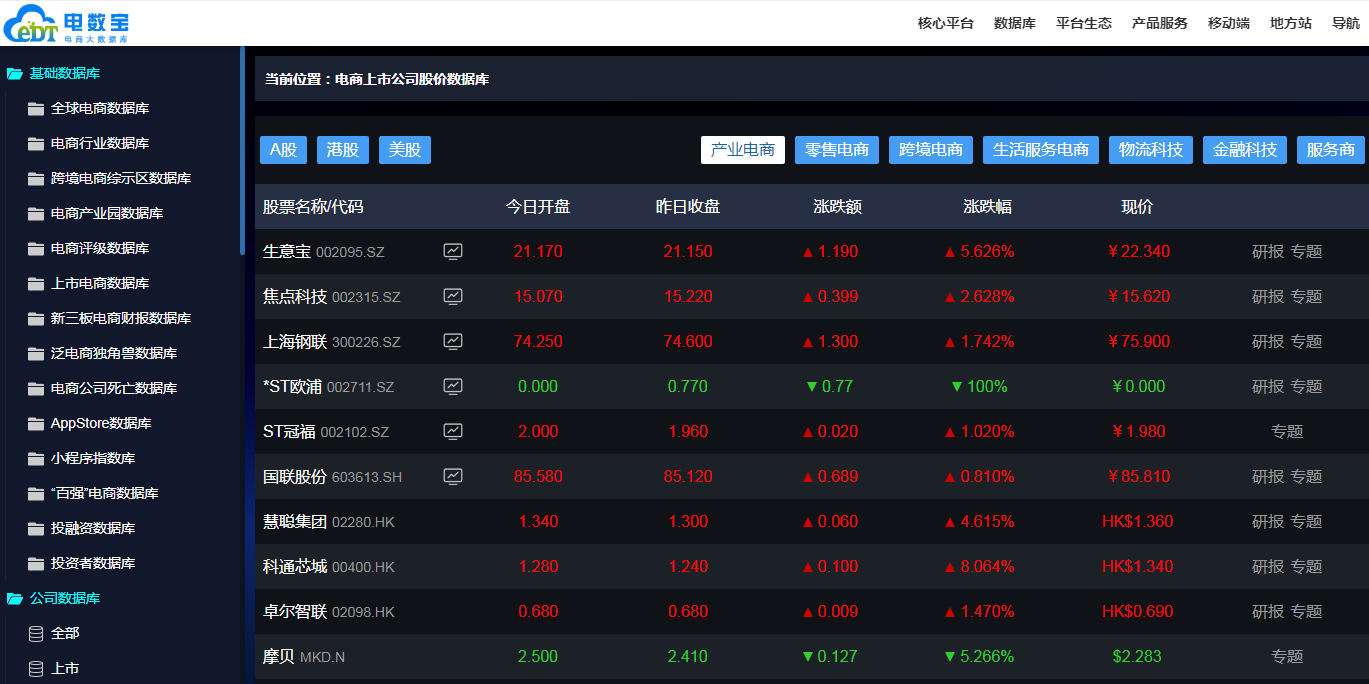Click the stock name 卓尔智联

tap(295, 611)
